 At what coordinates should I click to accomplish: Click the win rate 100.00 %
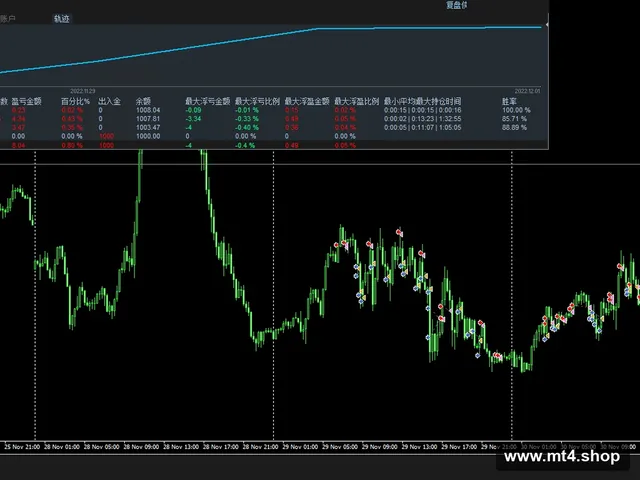516,110
